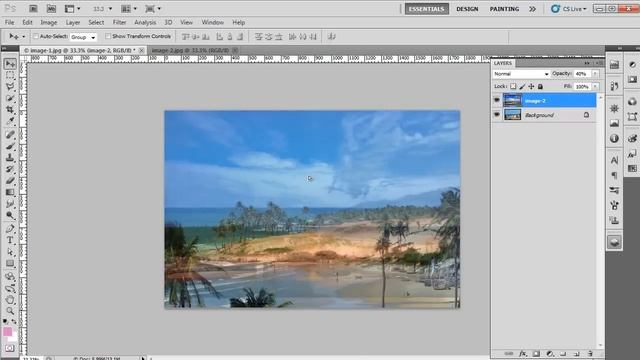Select the Move tool in the toolbox
This screenshot has width=640, height=360.
pyautogui.click(x=10, y=63)
